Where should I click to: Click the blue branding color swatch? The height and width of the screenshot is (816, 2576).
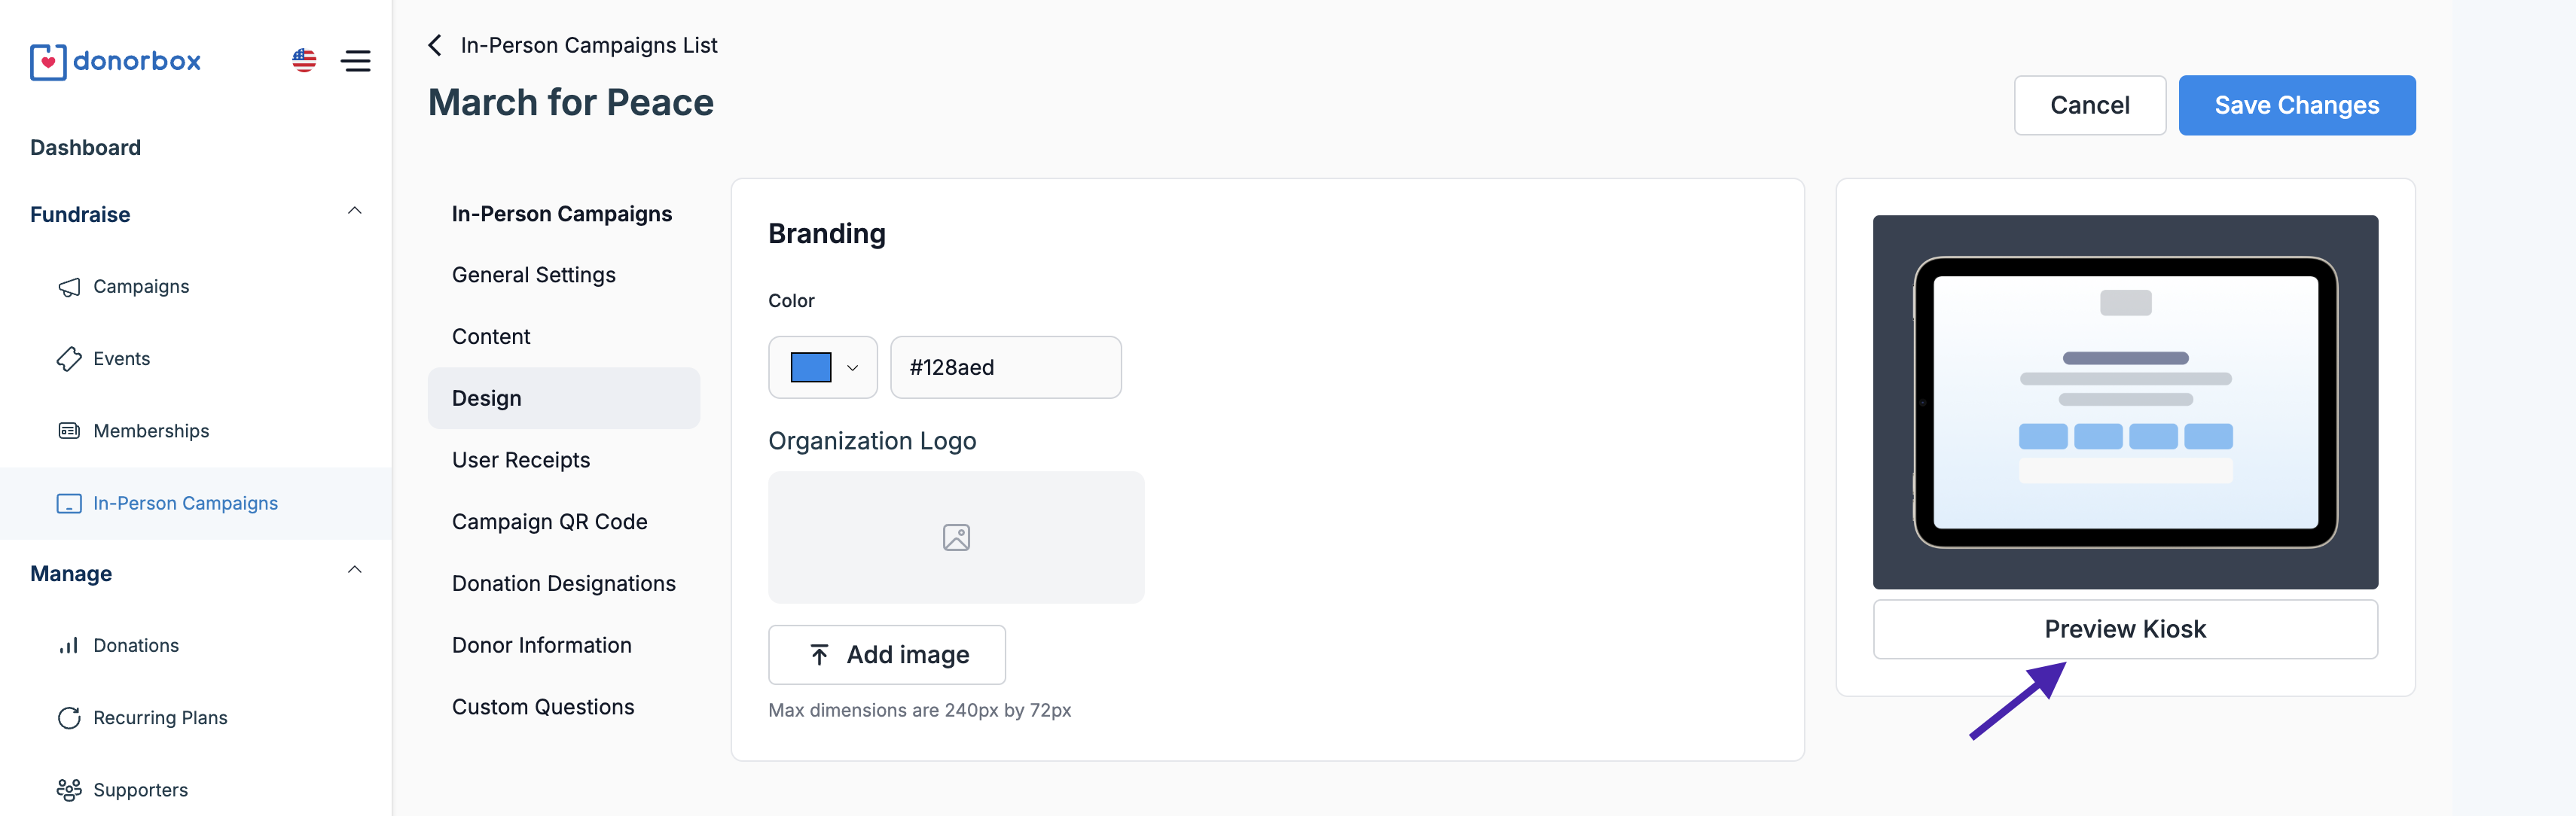810,368
